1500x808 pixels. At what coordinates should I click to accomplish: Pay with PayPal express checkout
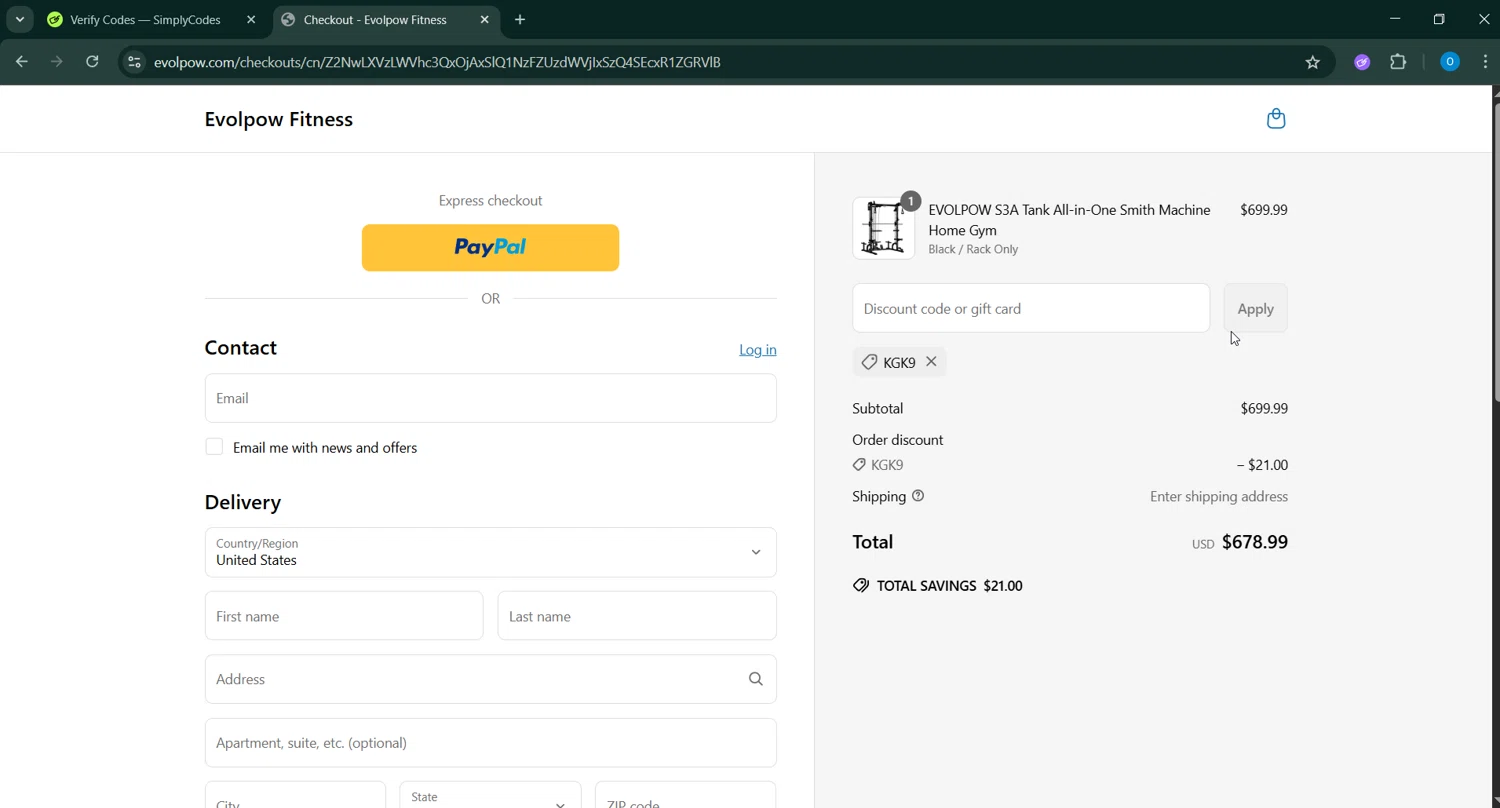(x=490, y=248)
